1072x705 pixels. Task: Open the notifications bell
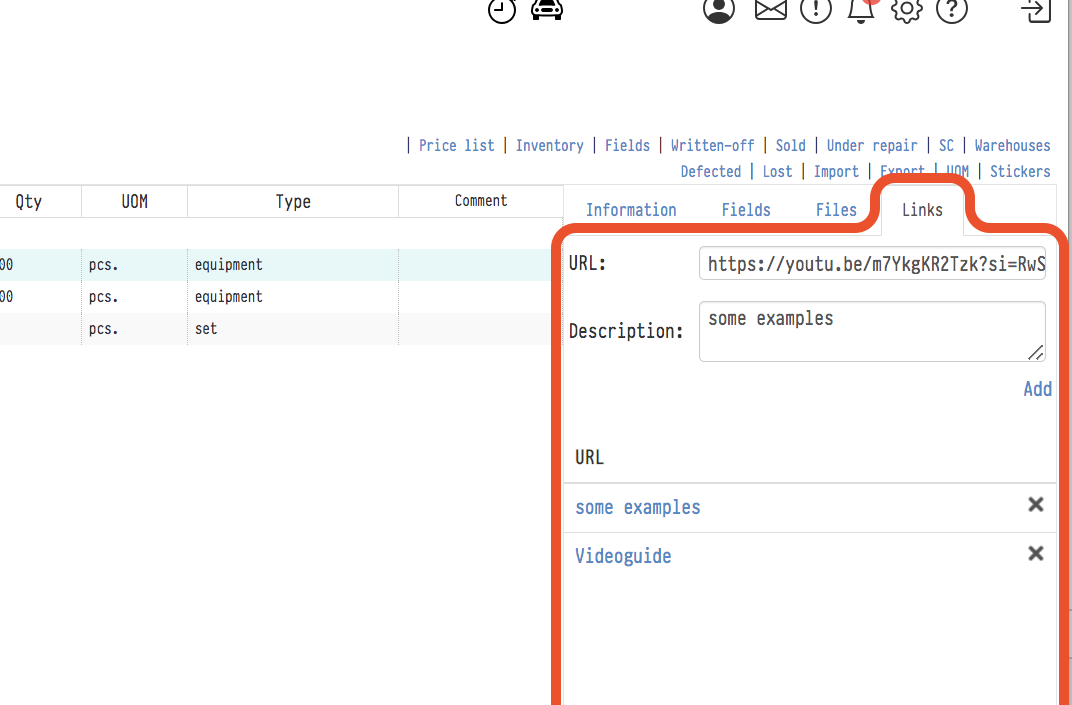point(860,9)
